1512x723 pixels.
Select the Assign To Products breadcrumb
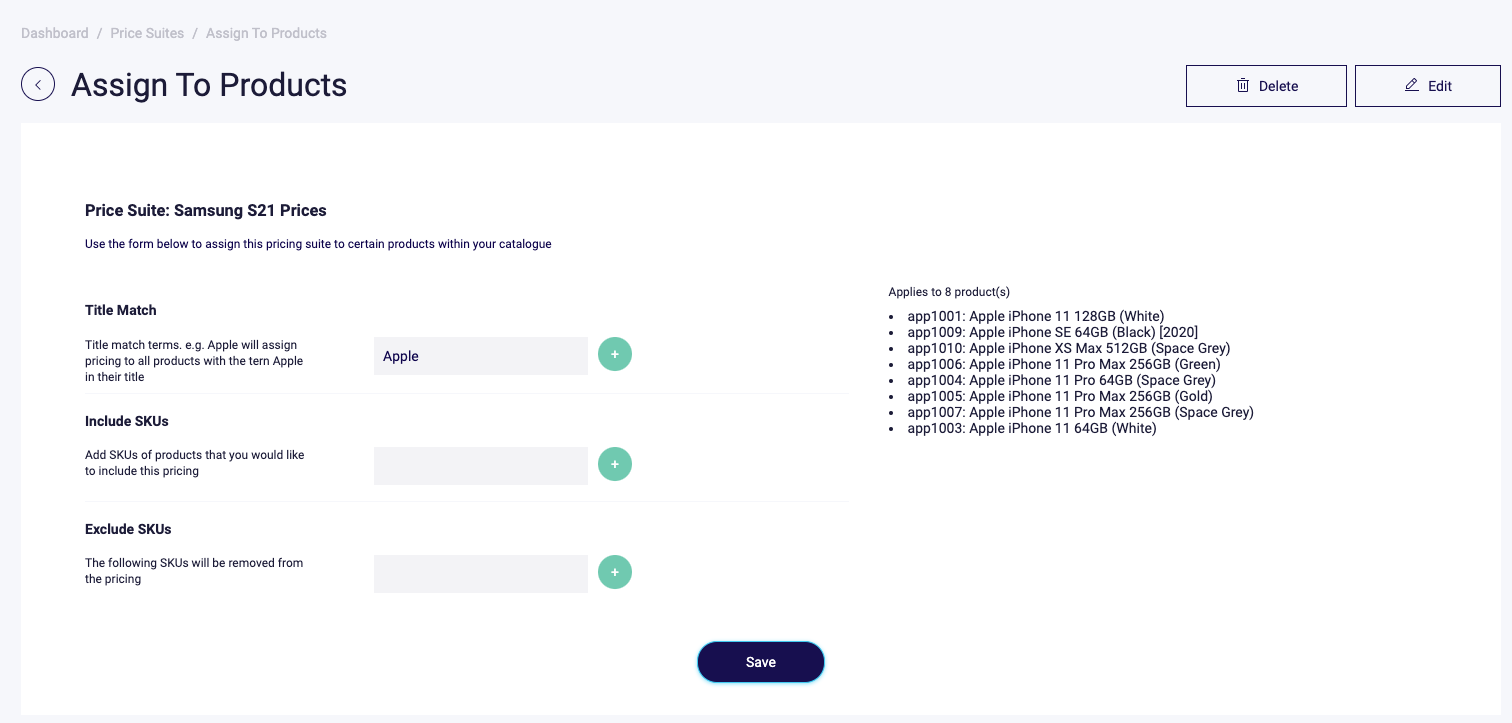[x=266, y=33]
